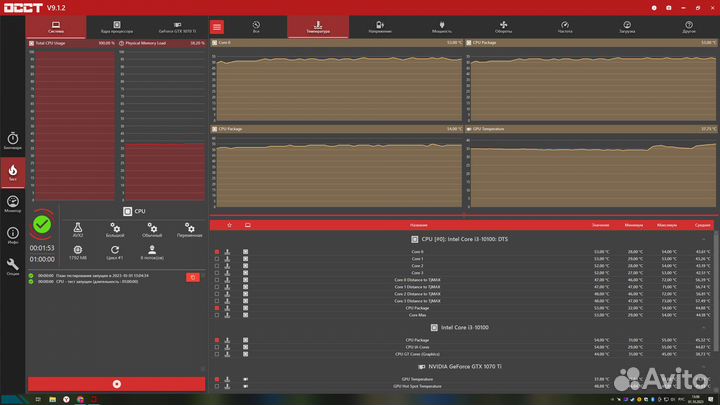The width and height of the screenshot is (720, 405).
Task: Change the 1792 MB memory setting
Action: pos(78,253)
